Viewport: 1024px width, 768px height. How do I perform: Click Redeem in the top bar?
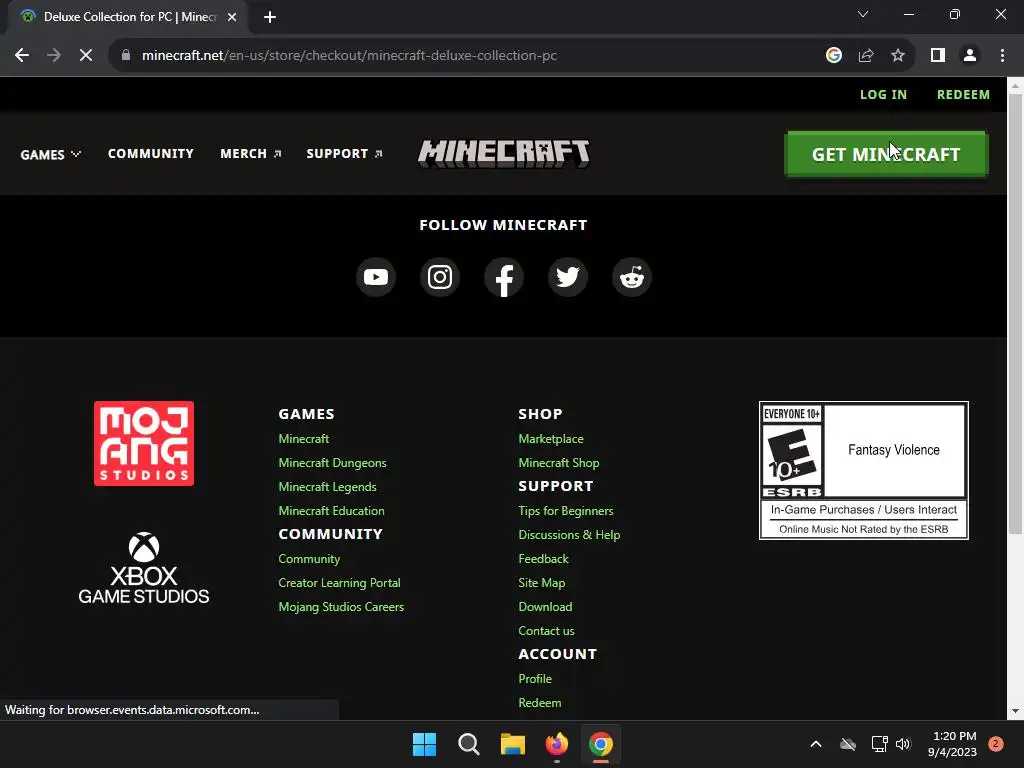963,95
